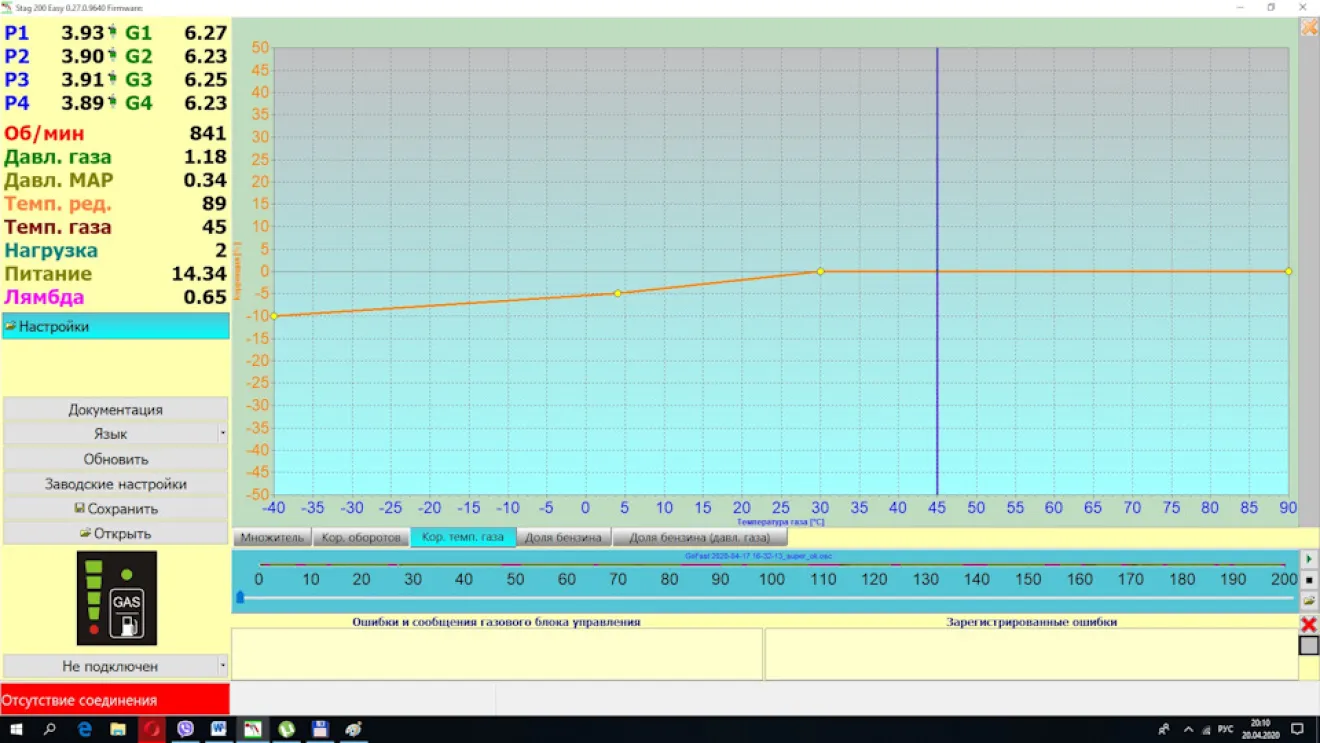Select curve point at 30 degrees
This screenshot has width=1320, height=743.
coord(821,271)
